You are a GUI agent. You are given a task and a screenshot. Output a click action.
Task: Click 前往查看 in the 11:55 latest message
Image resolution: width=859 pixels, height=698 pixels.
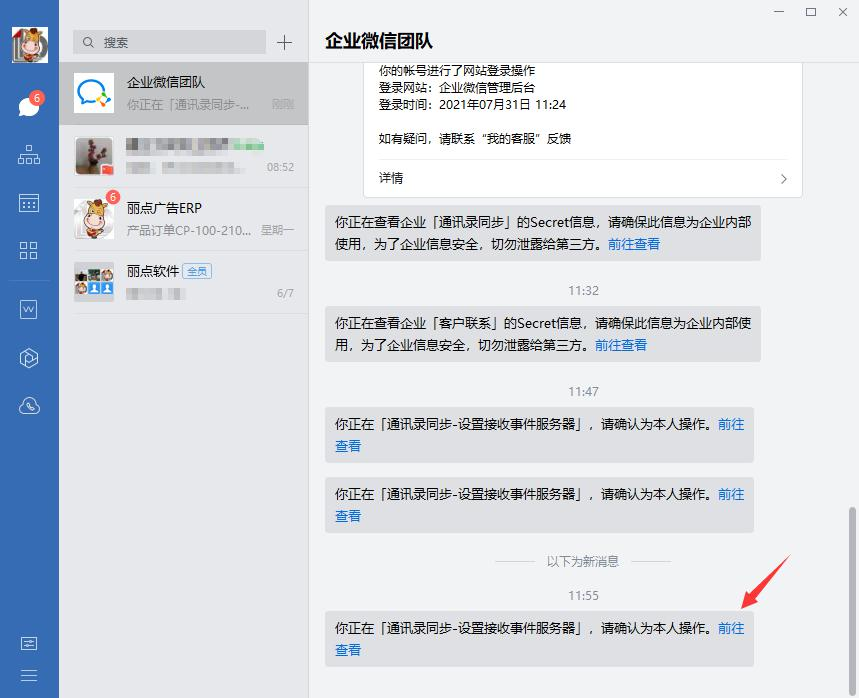click(731, 628)
